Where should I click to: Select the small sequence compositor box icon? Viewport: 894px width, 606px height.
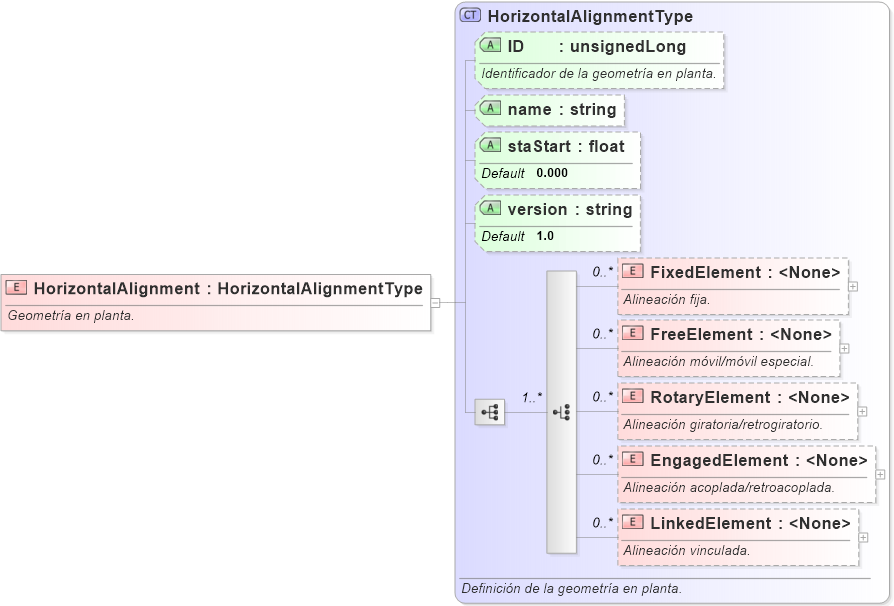(490, 412)
